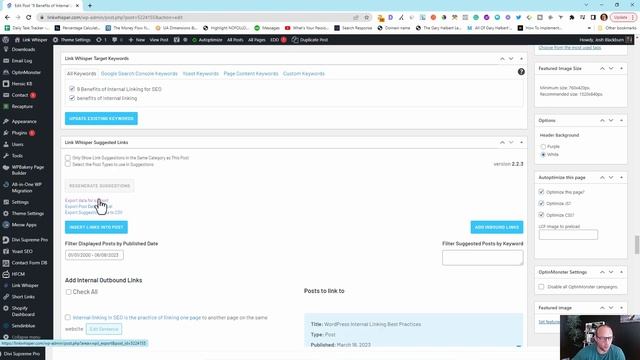The height and width of the screenshot is (360, 640).
Task: Select Purple header background radio
Action: [543, 147]
